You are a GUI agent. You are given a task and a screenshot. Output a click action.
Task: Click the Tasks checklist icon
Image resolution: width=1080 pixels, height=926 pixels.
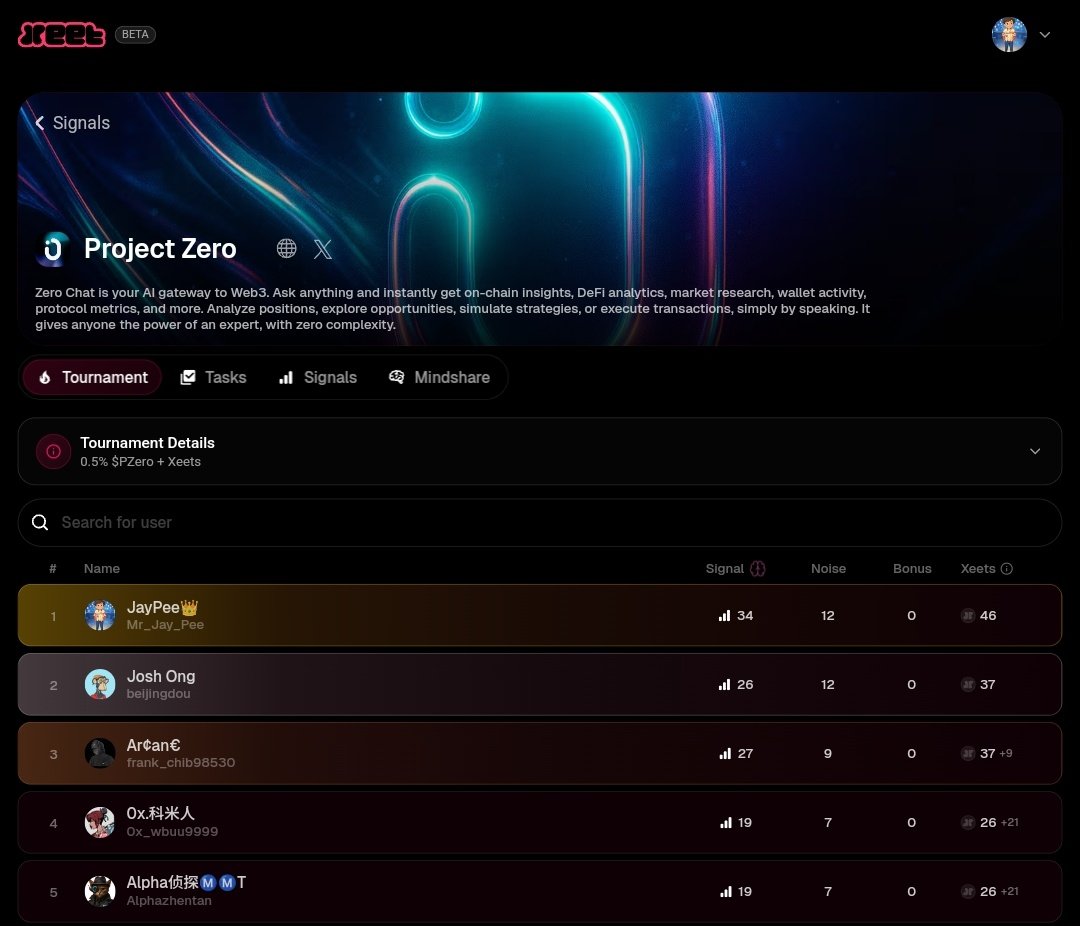(187, 378)
